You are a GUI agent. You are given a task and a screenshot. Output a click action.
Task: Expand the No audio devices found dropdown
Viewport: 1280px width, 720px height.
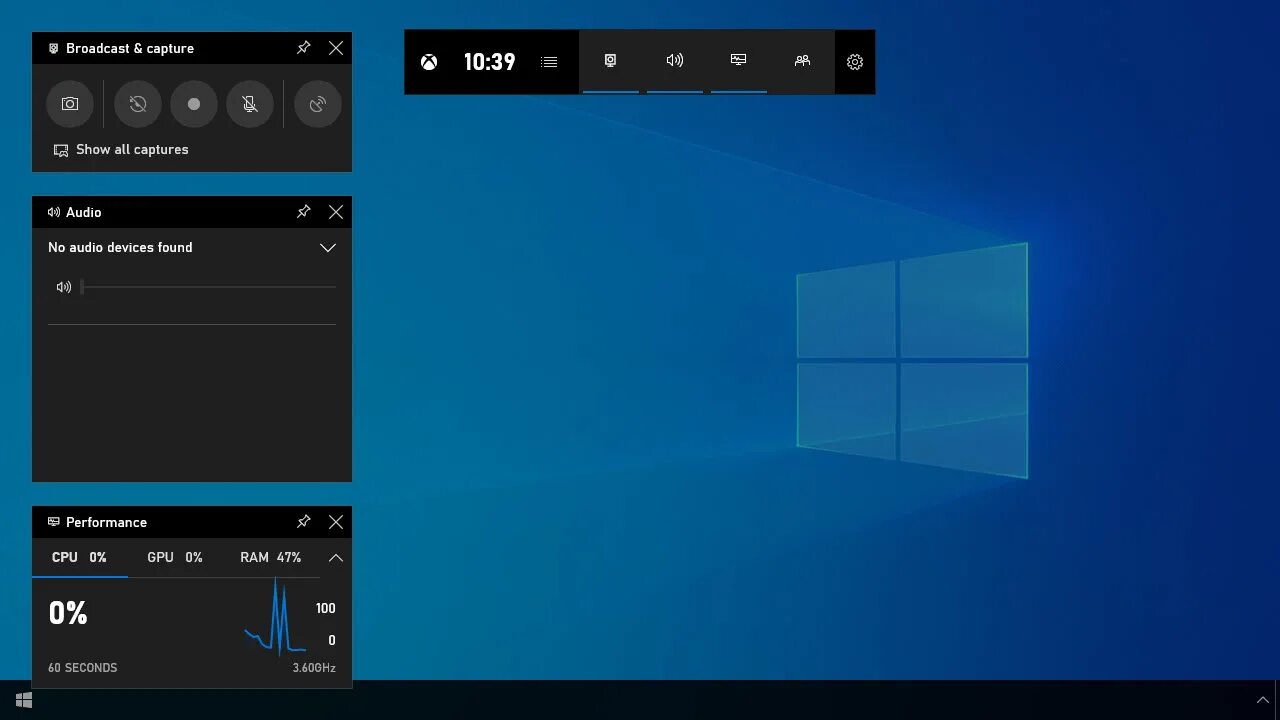pos(327,247)
